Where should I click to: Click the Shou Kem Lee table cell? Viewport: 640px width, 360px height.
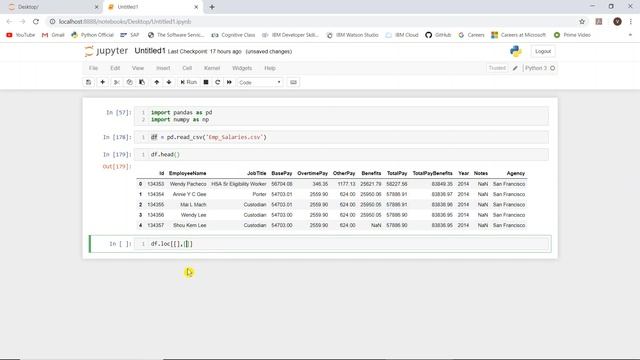tap(189, 225)
